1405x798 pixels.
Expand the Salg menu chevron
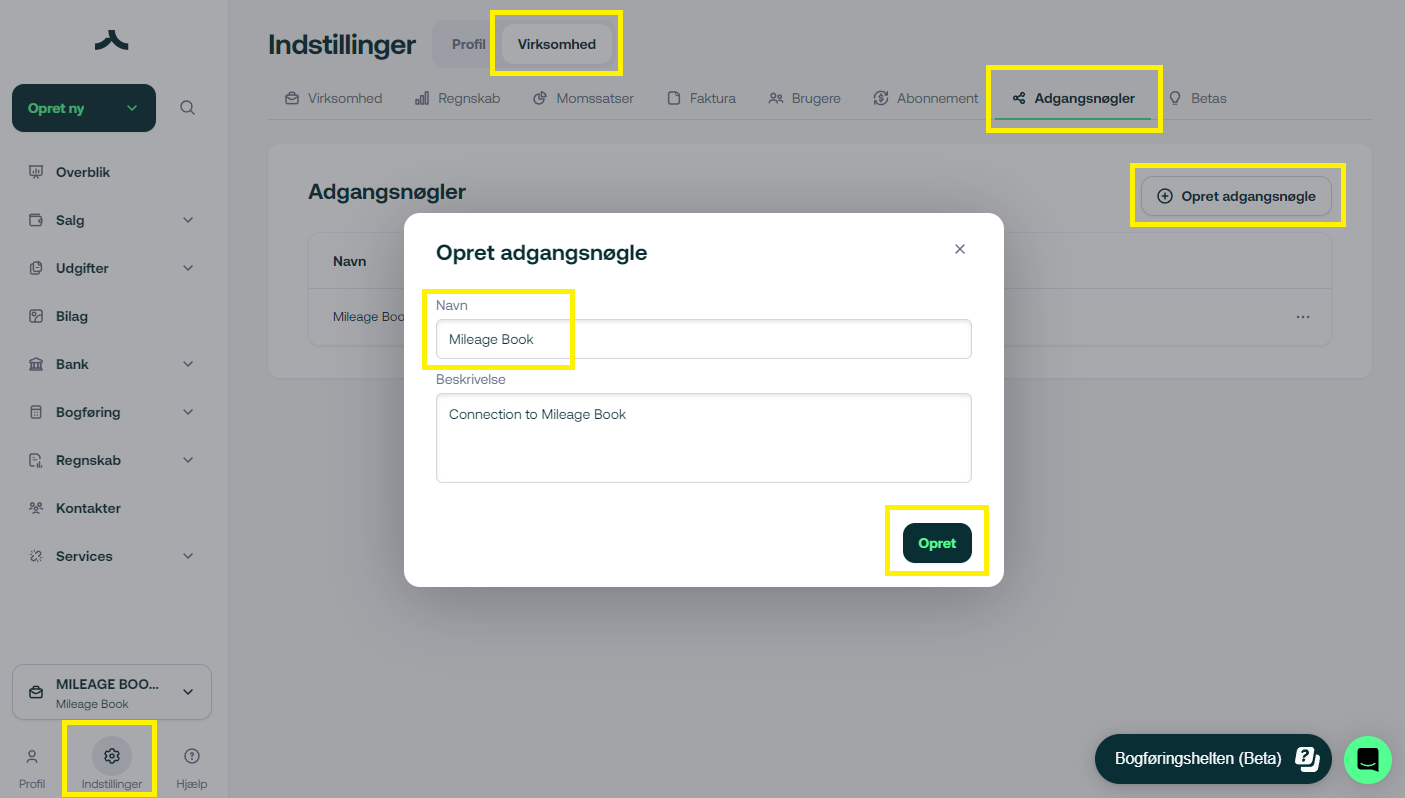[x=188, y=220]
